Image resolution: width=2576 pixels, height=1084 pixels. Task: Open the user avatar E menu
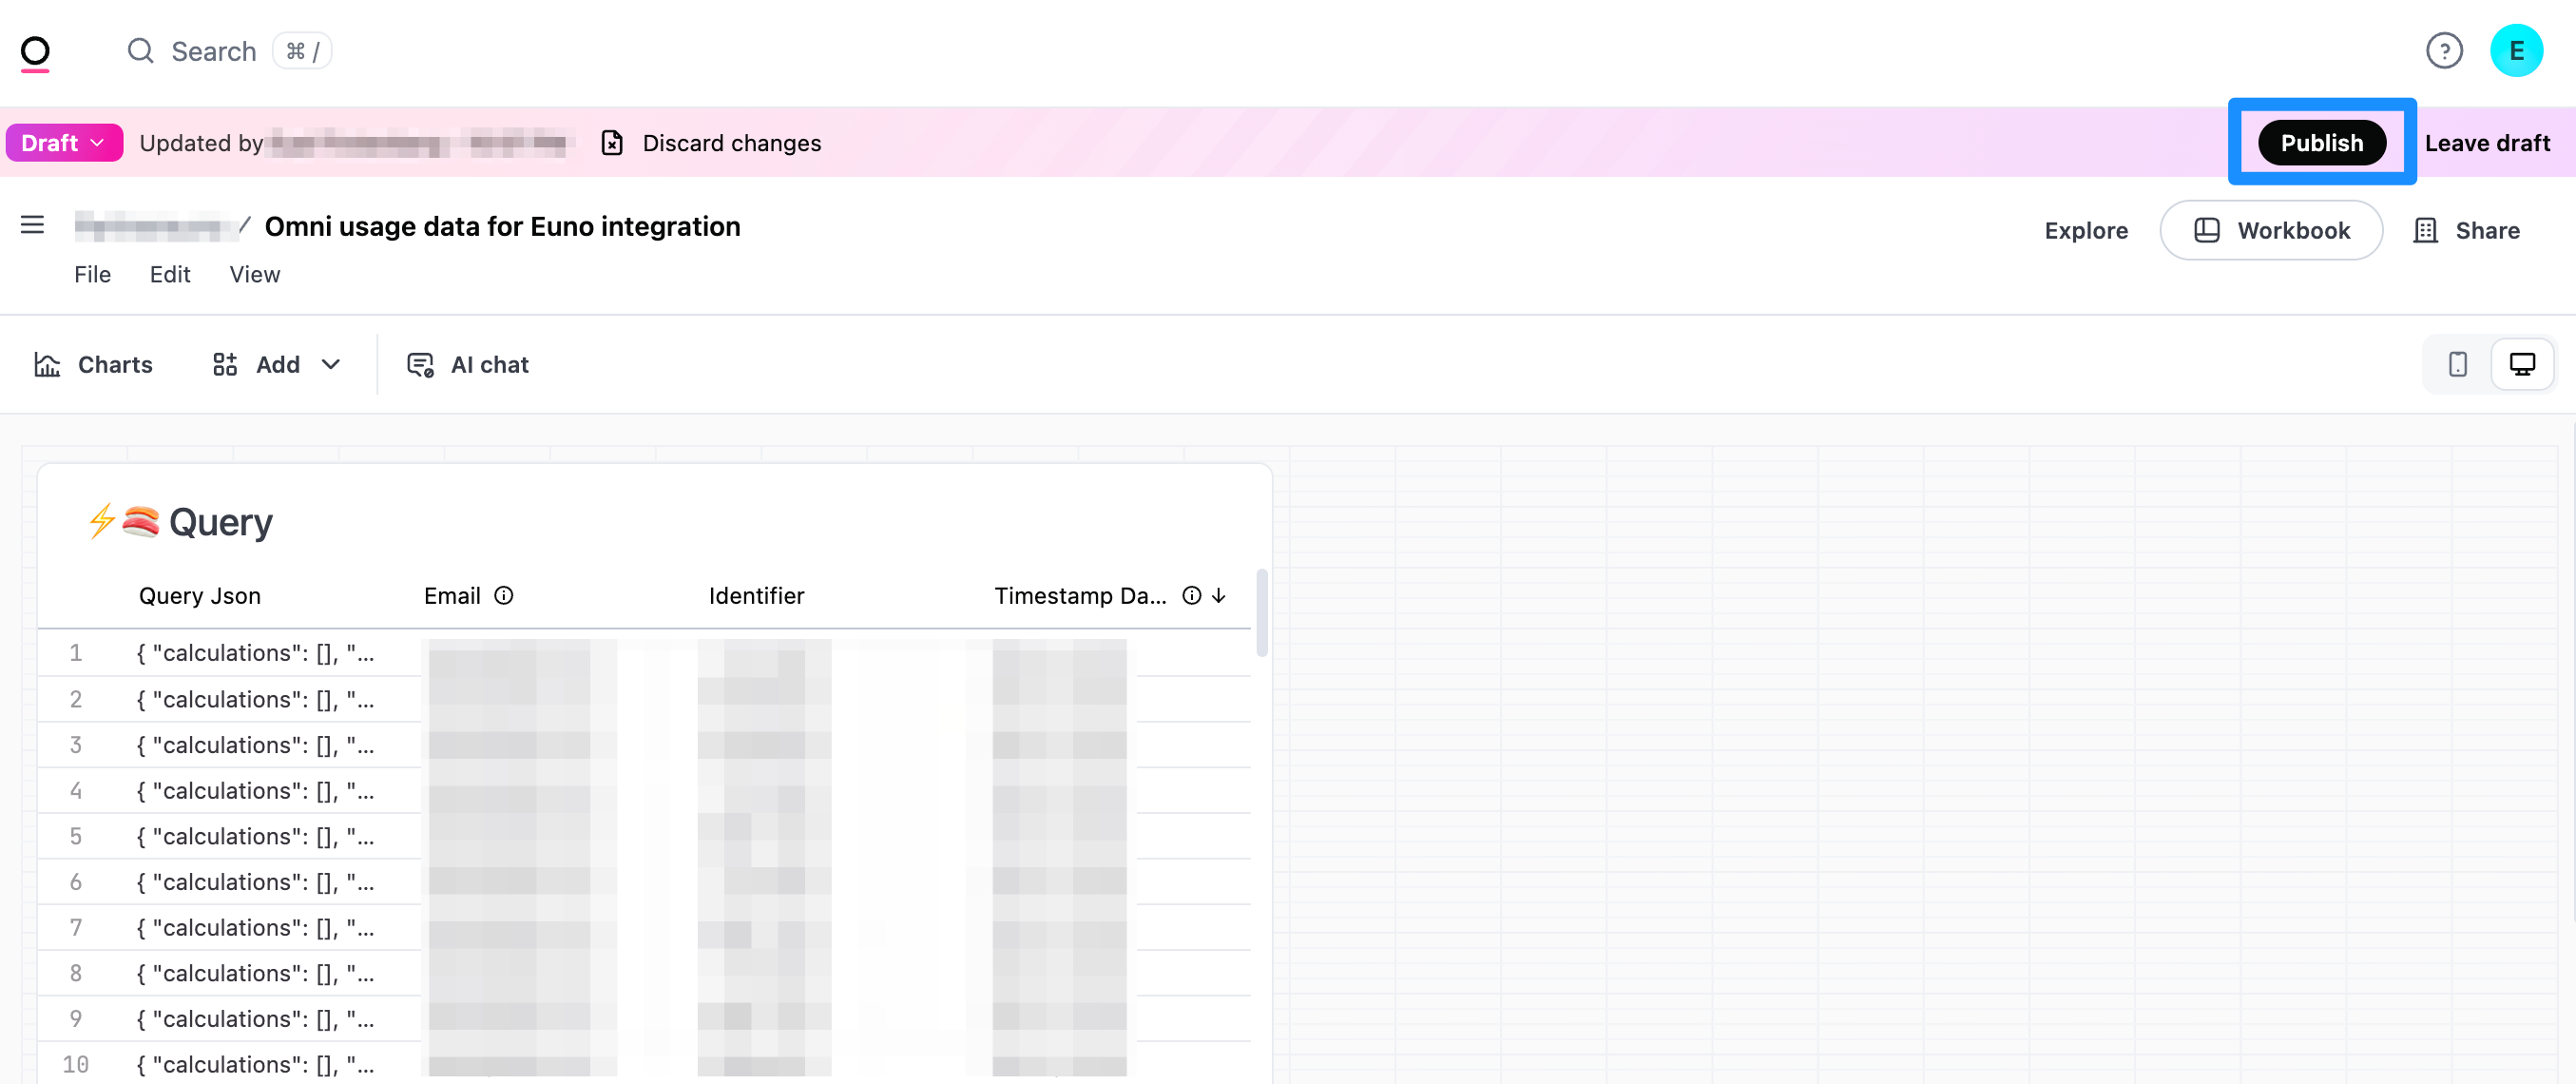point(2515,51)
